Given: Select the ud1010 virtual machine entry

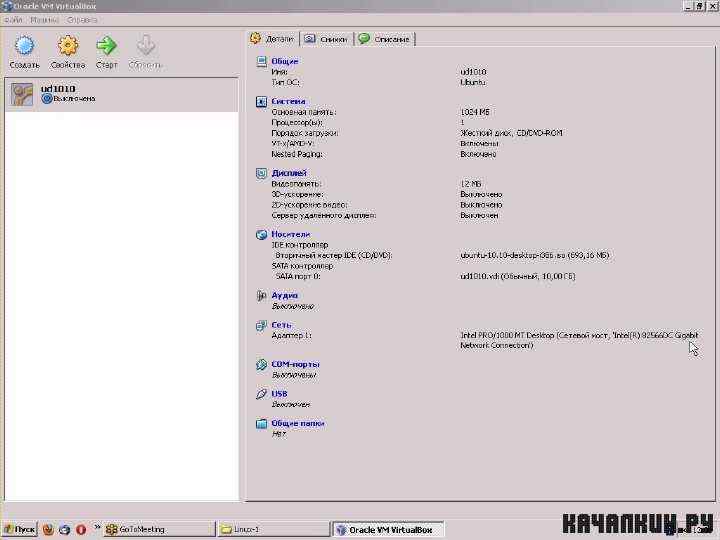Looking at the screenshot, I should pyautogui.click(x=122, y=95).
